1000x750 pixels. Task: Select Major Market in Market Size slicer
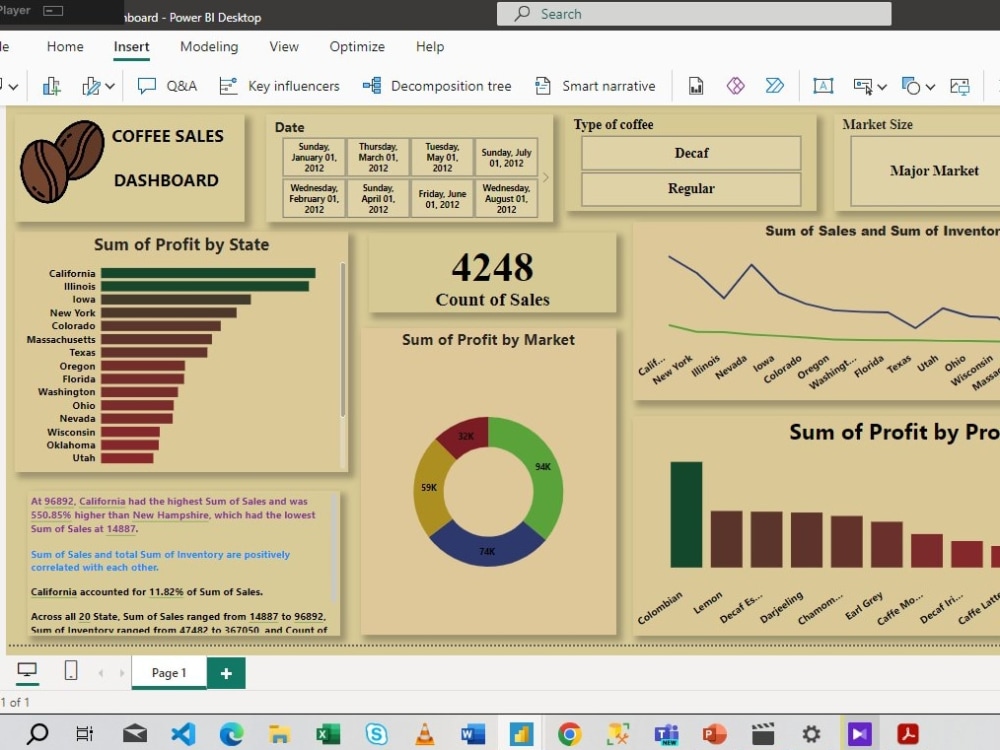[x=934, y=170]
